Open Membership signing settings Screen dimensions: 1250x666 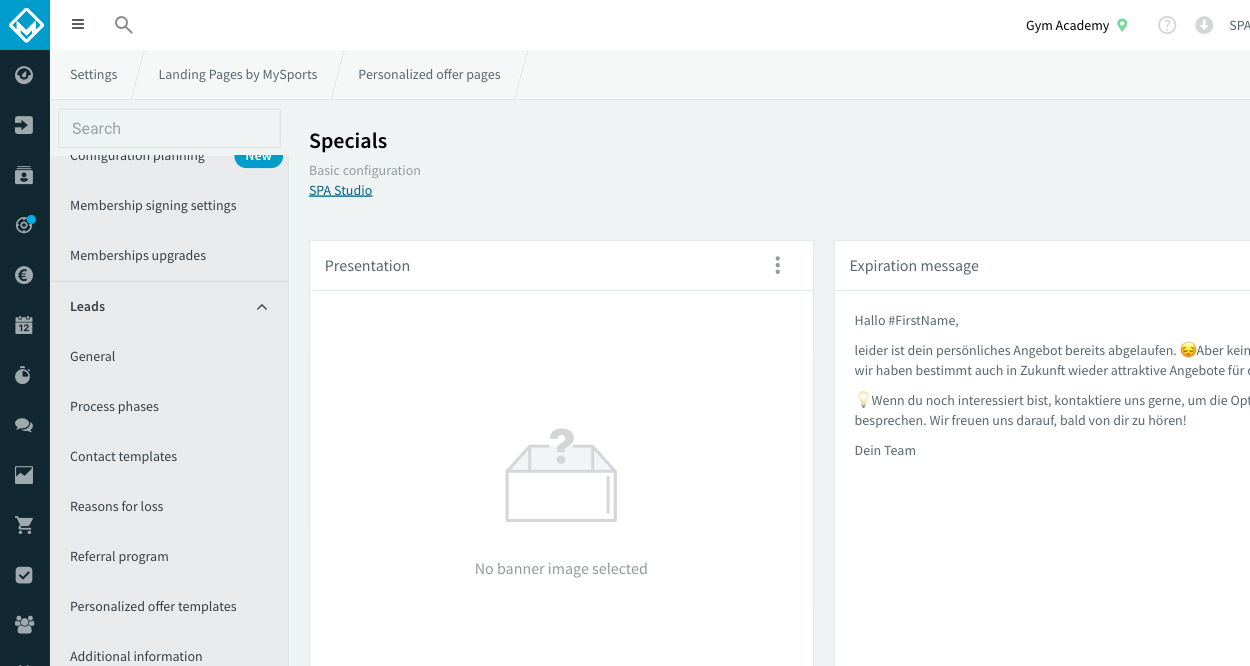pos(153,205)
